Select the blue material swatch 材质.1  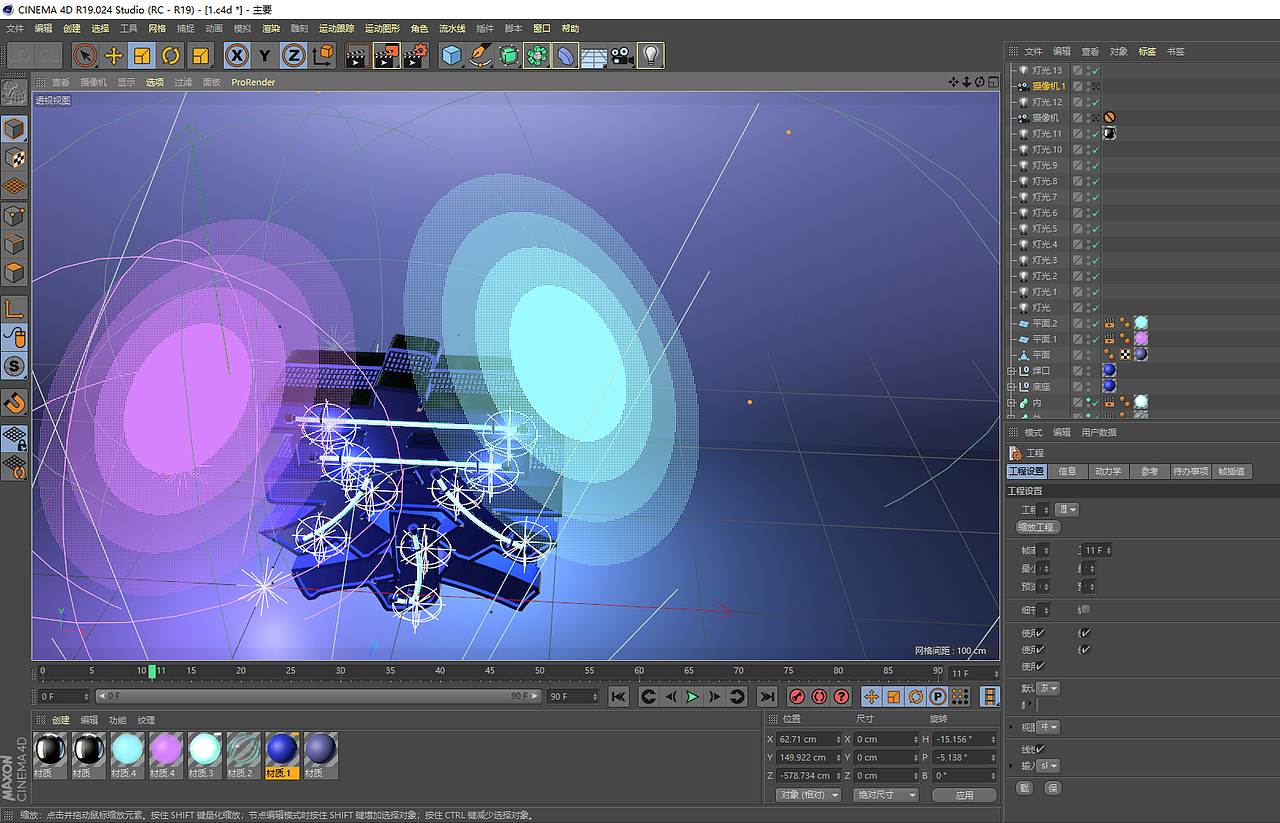(282, 755)
